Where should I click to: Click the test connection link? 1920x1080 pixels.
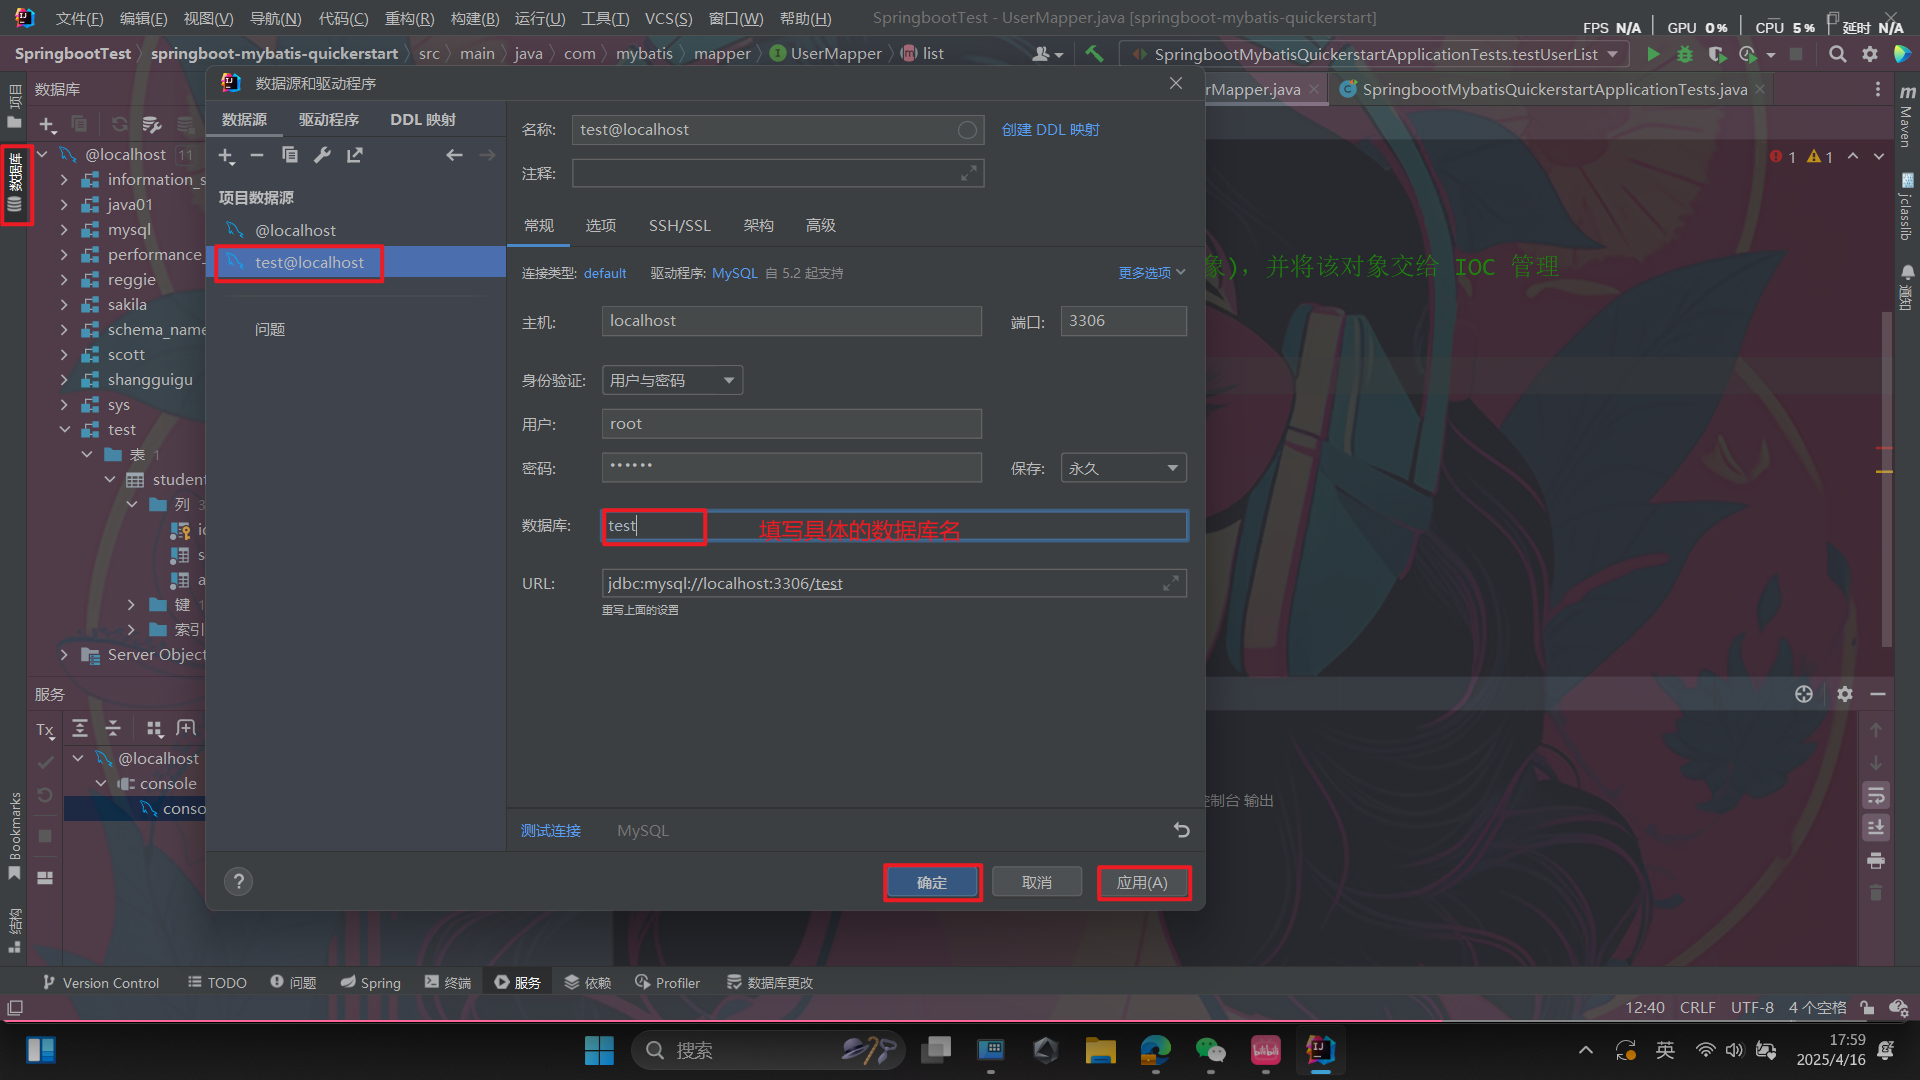(550, 831)
